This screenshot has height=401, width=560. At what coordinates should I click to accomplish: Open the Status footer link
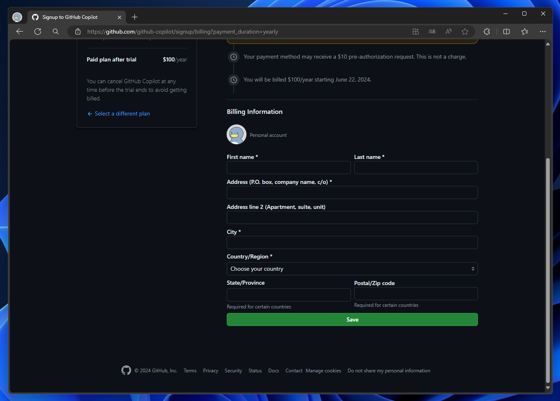(x=255, y=371)
